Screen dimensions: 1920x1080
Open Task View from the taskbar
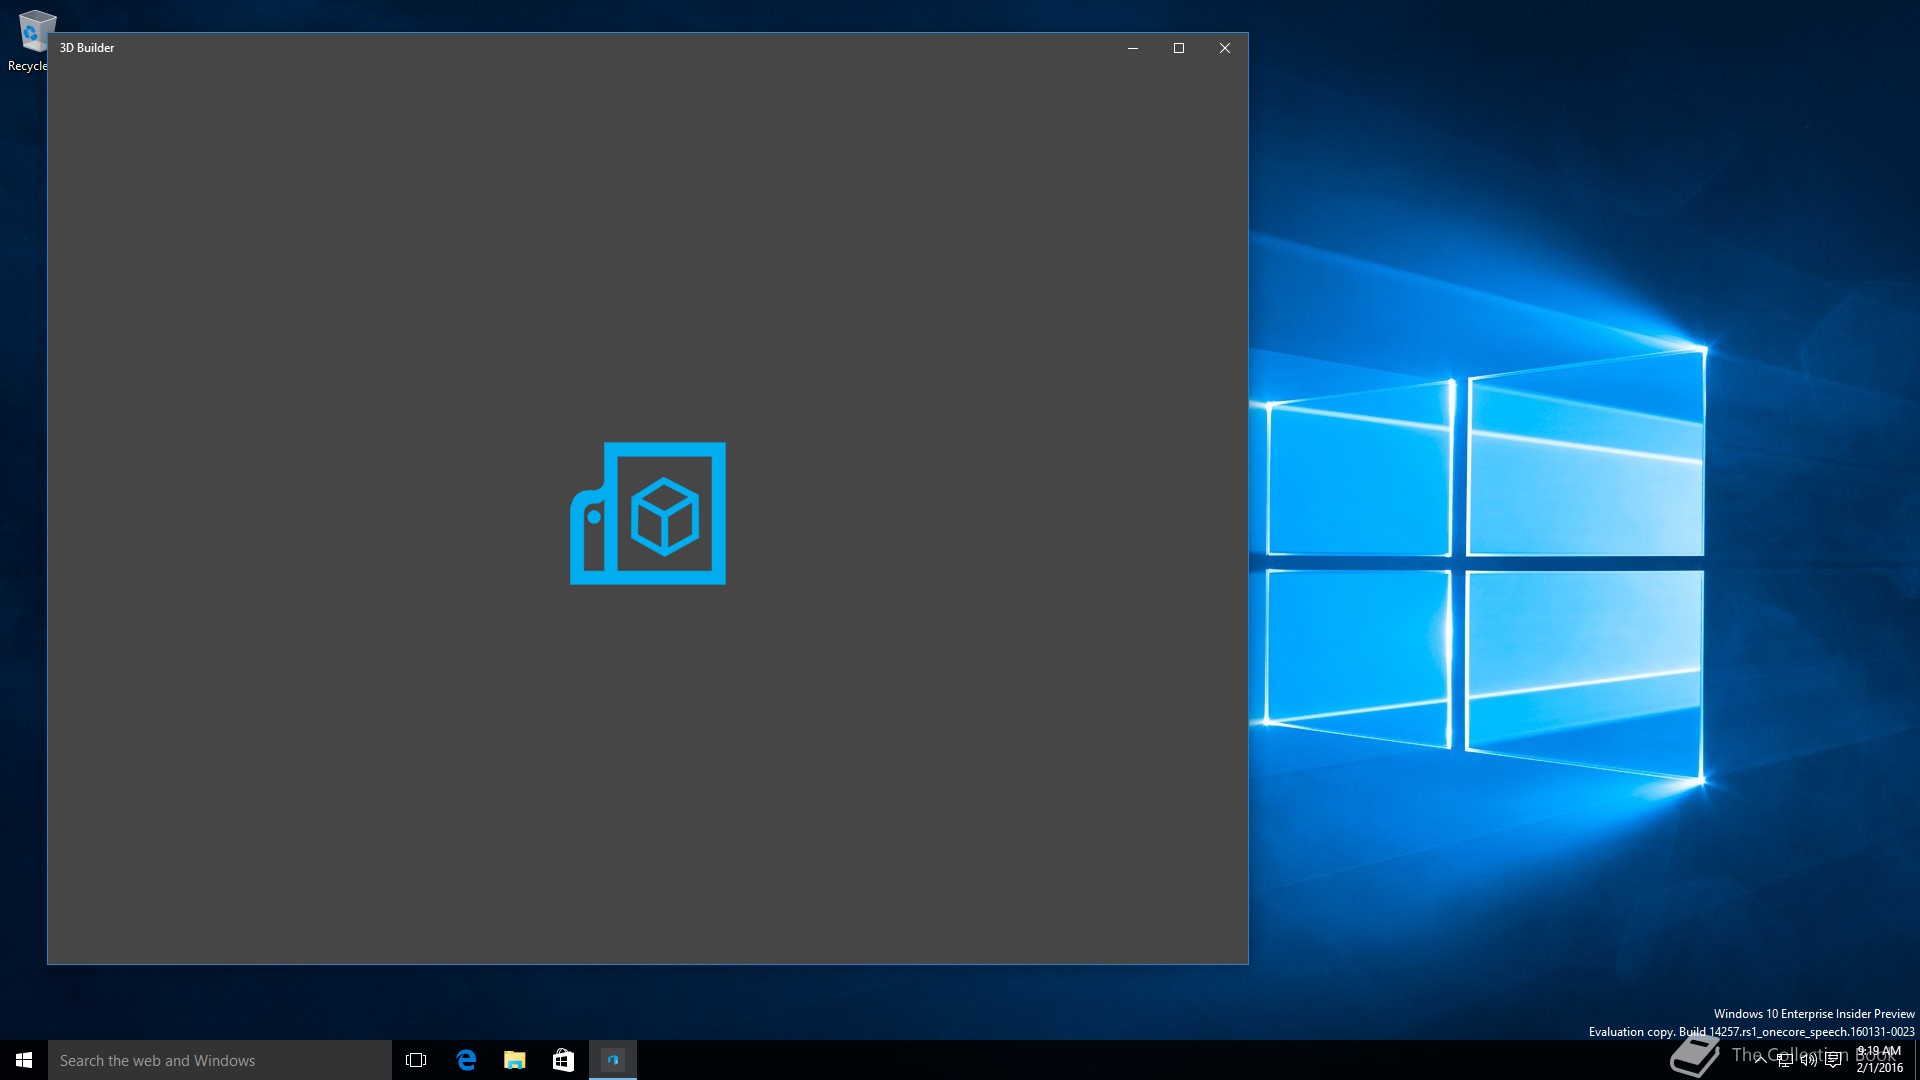click(x=416, y=1060)
